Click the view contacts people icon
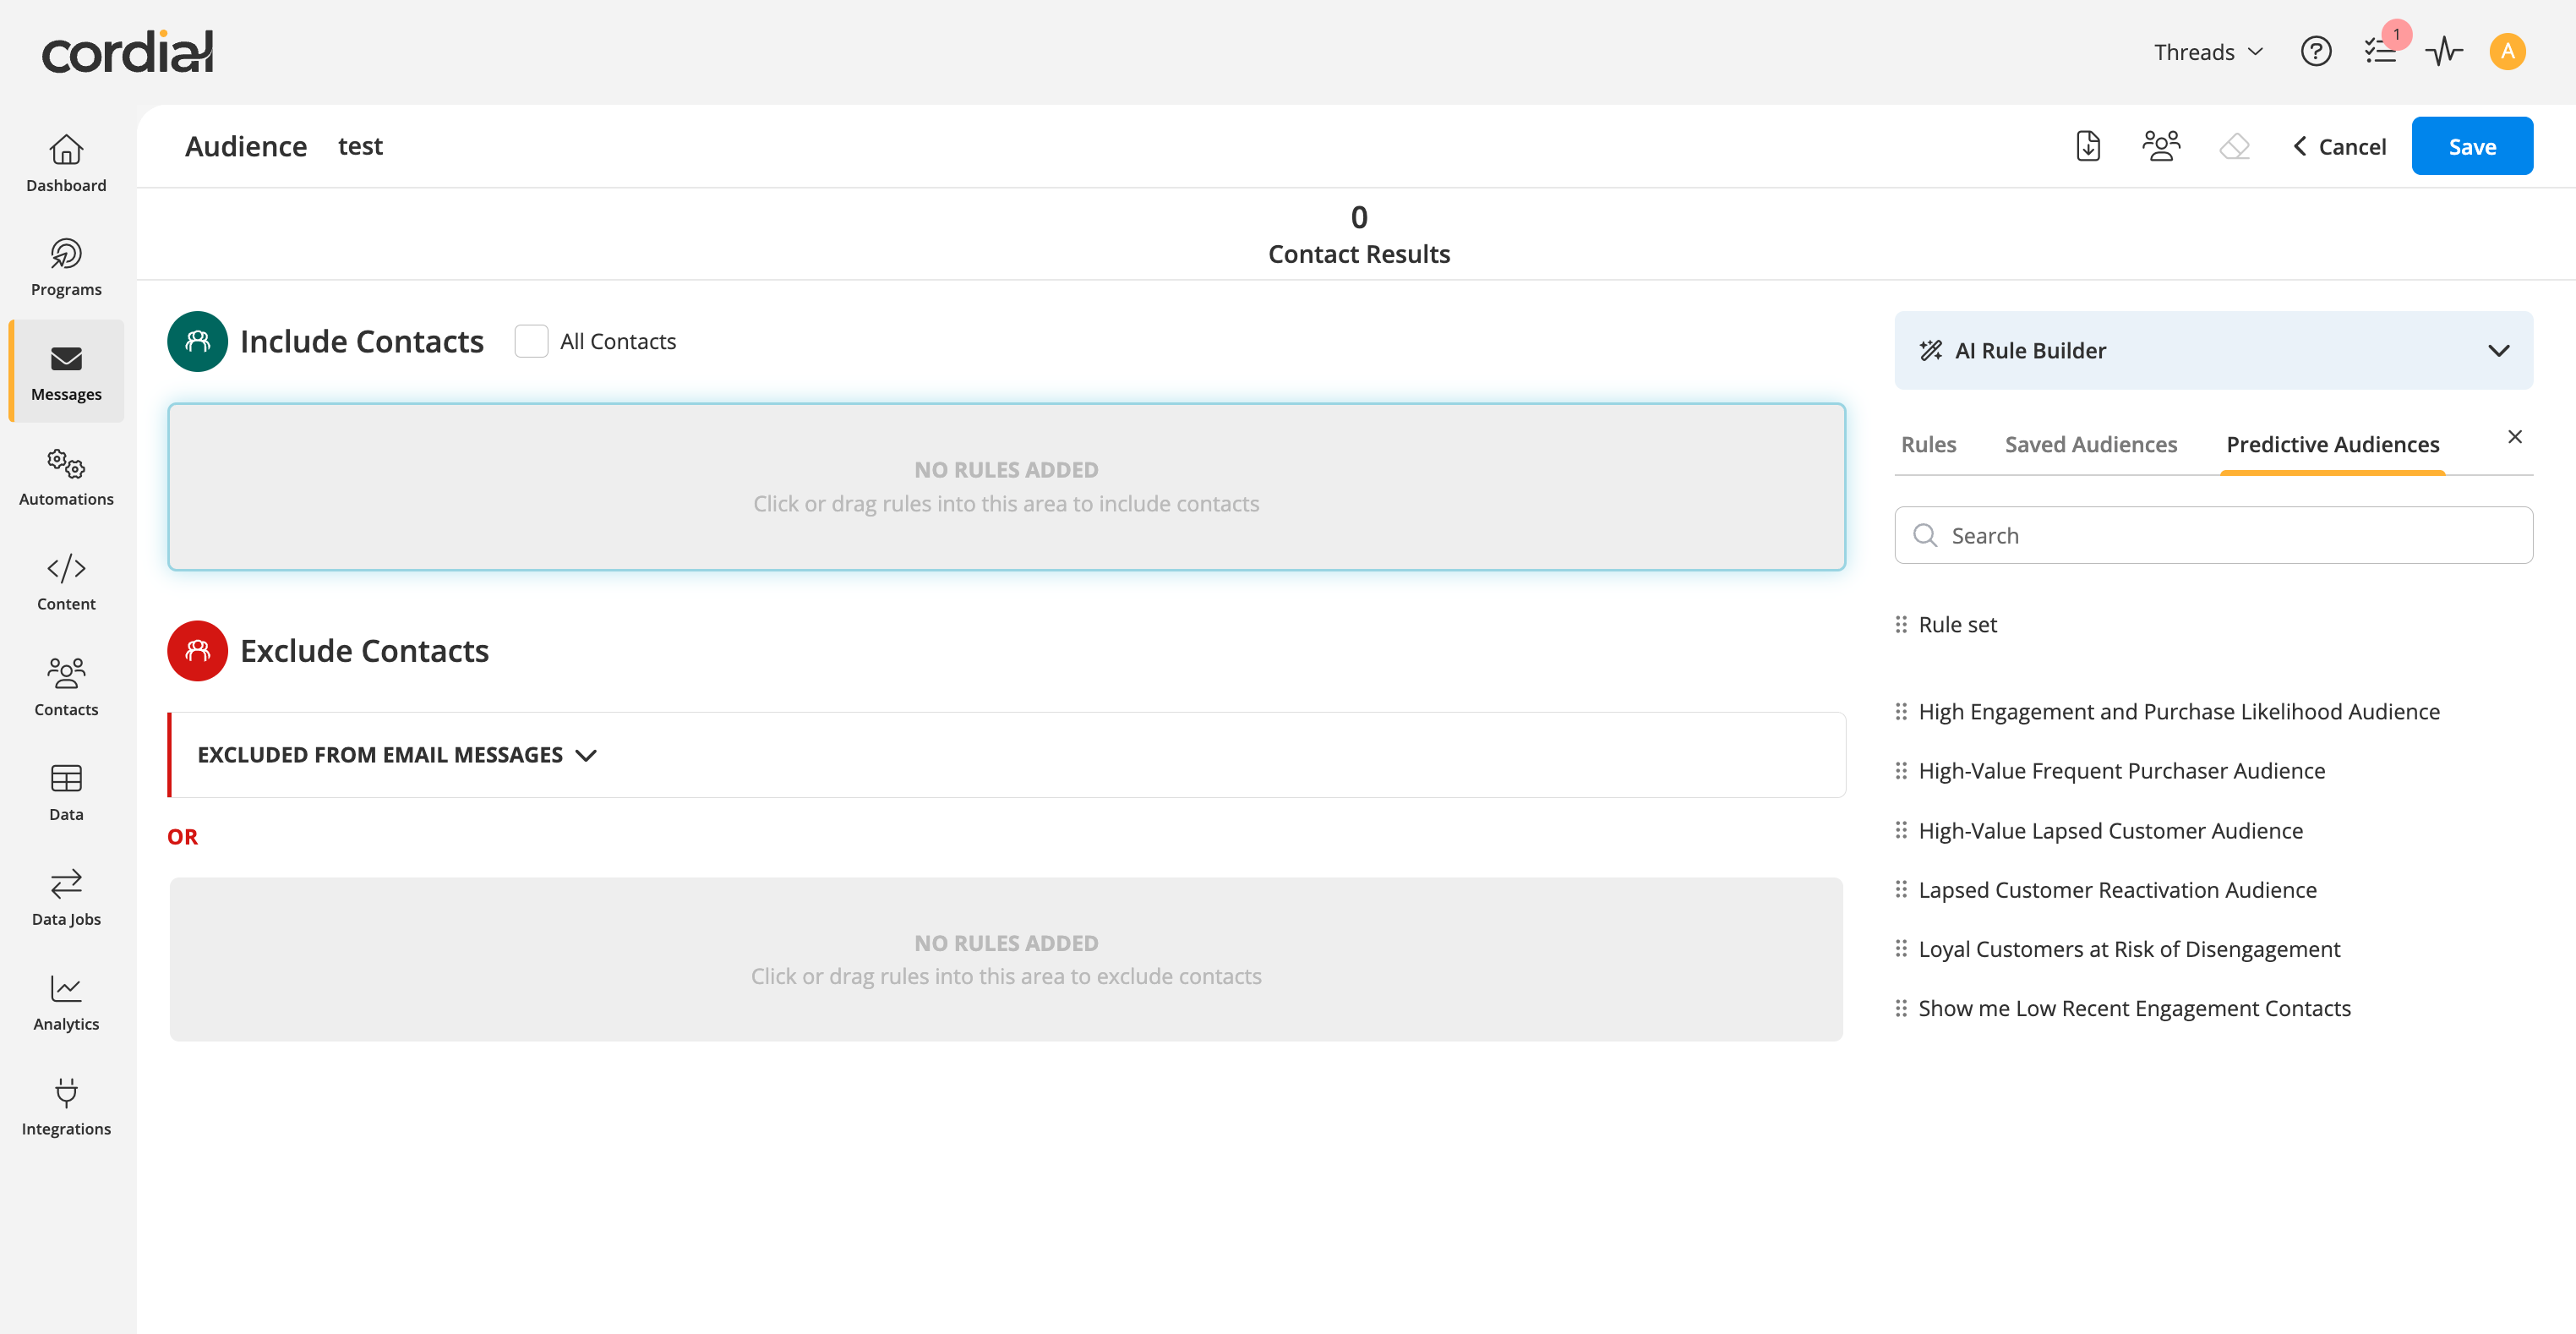Image resolution: width=2576 pixels, height=1334 pixels. coord(2161,146)
